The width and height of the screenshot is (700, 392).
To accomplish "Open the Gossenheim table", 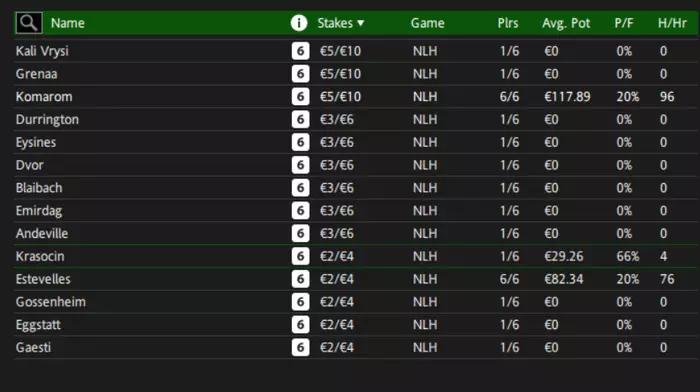I will (356, 302).
